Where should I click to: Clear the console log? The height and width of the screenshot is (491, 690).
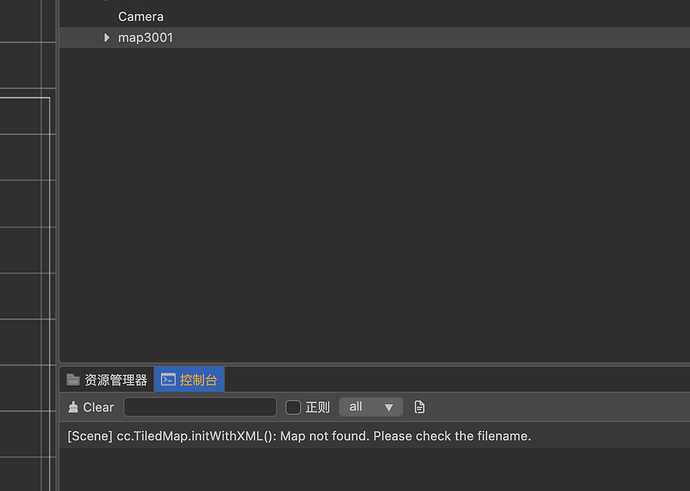coord(91,407)
